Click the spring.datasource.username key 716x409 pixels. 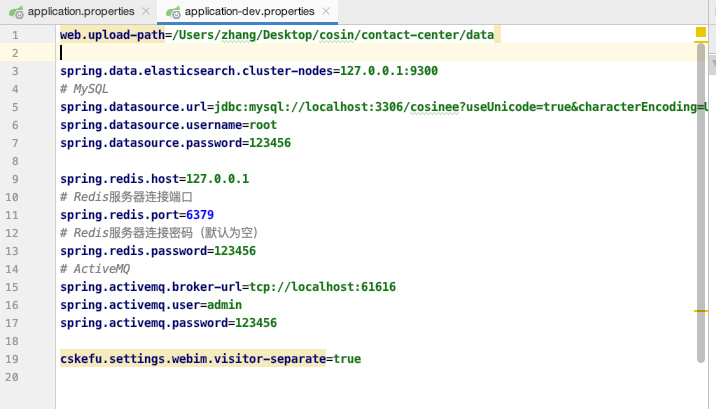(x=151, y=125)
